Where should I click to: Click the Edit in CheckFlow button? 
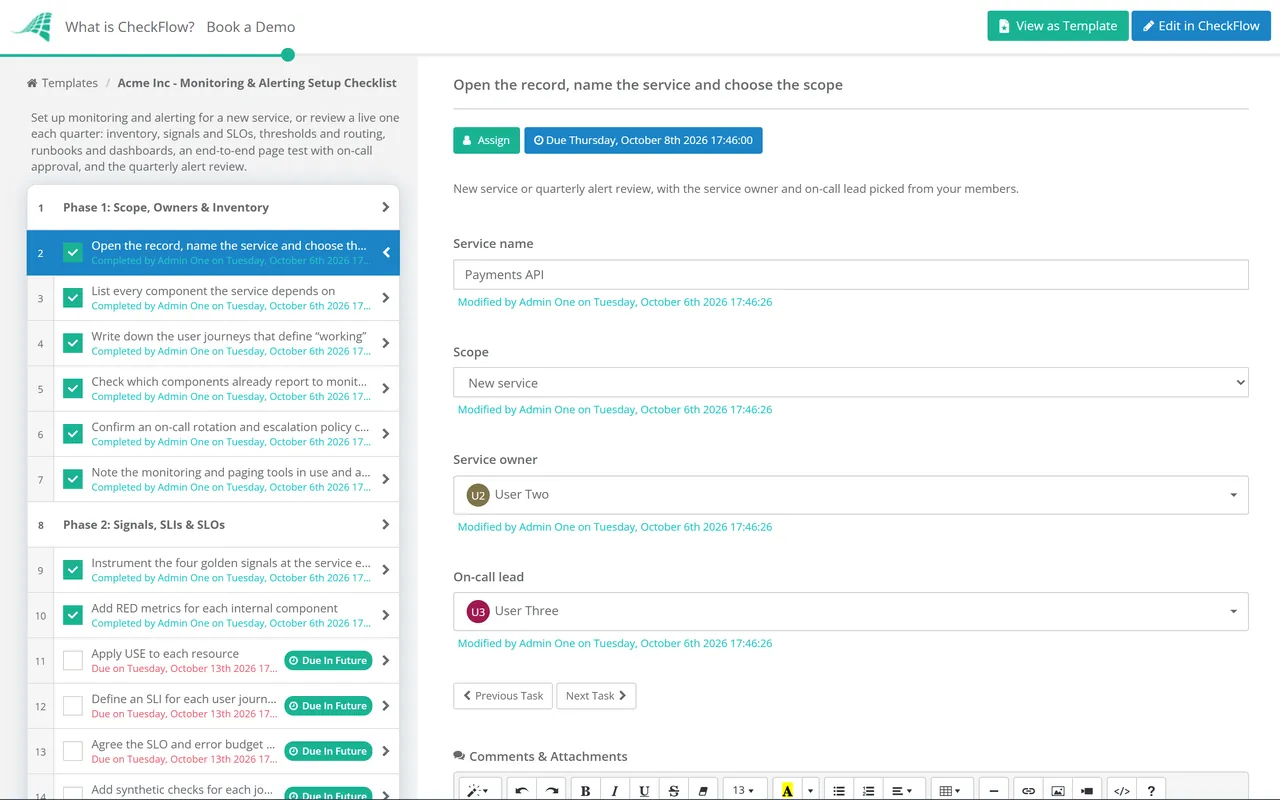tap(1201, 26)
